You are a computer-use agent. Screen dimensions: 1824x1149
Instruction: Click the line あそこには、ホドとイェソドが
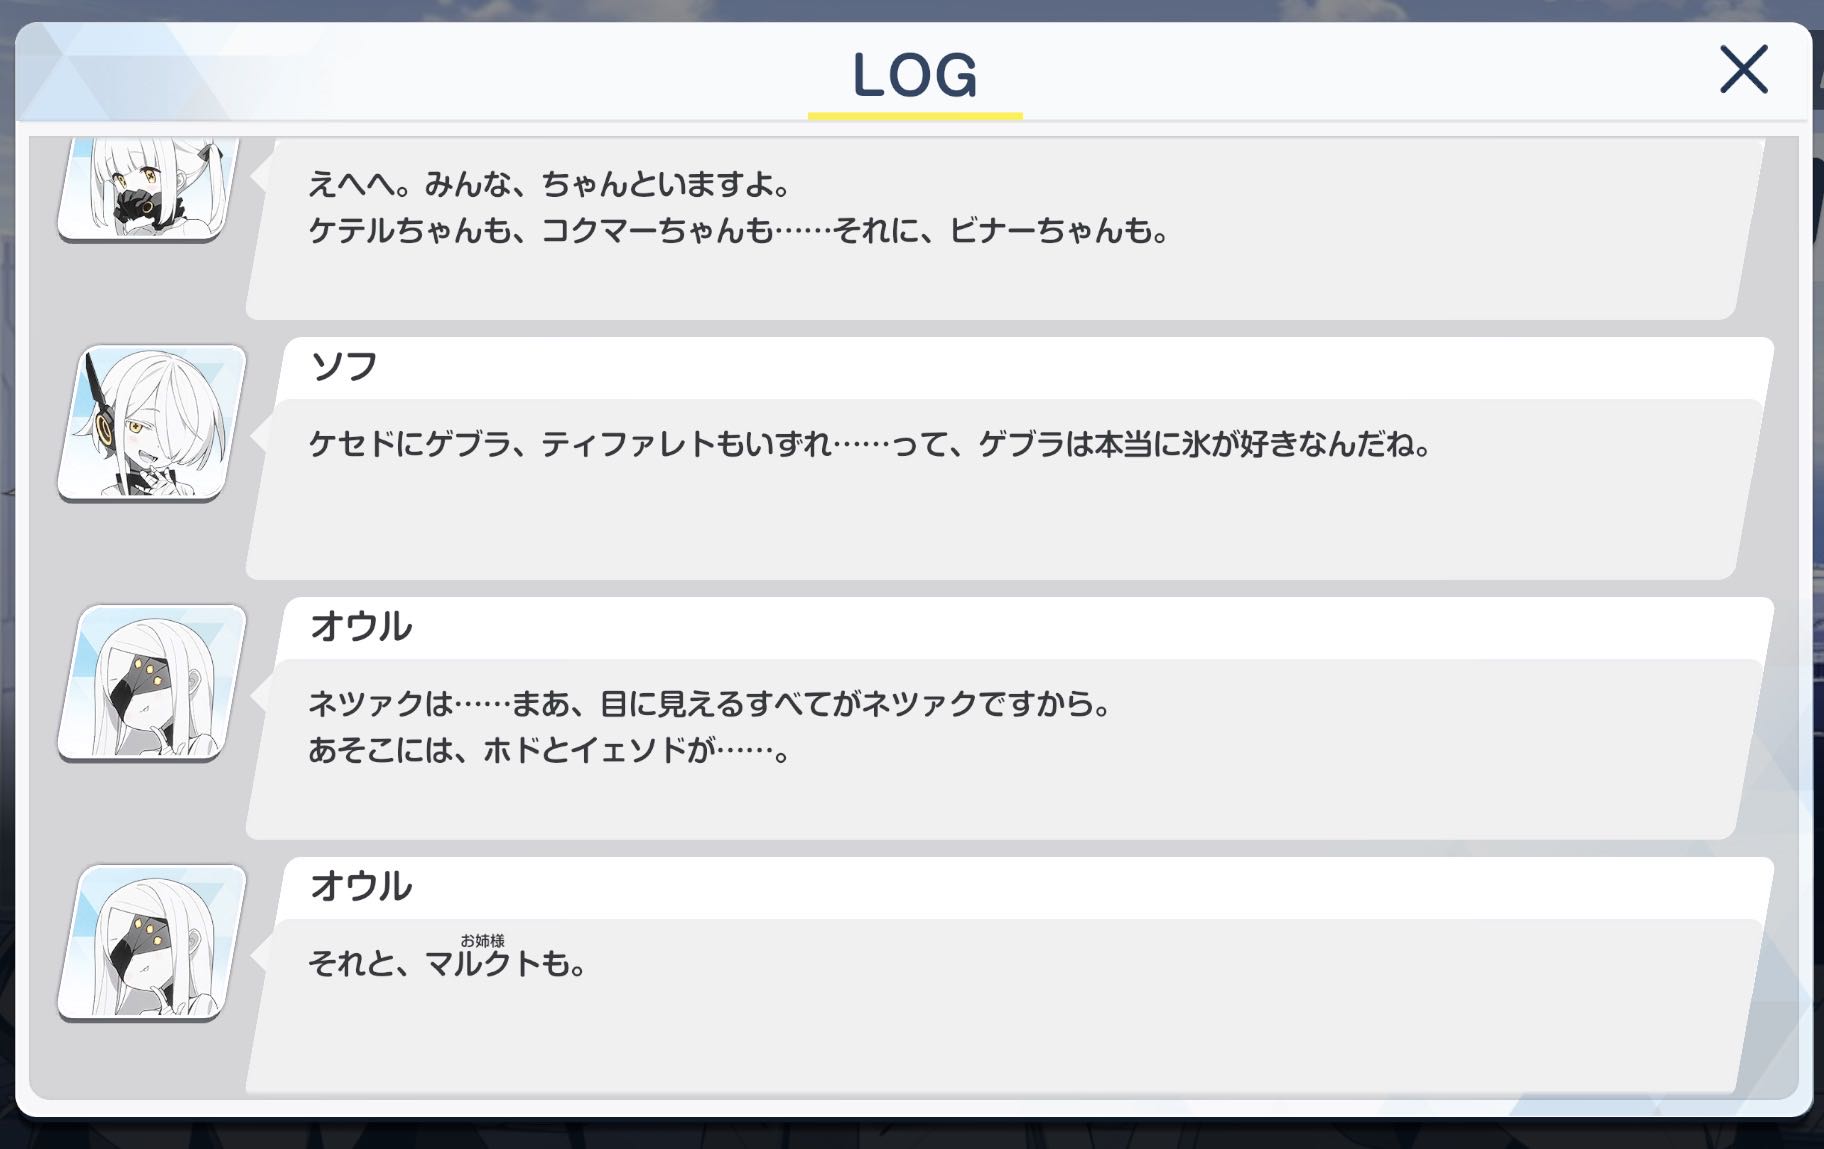550,751
